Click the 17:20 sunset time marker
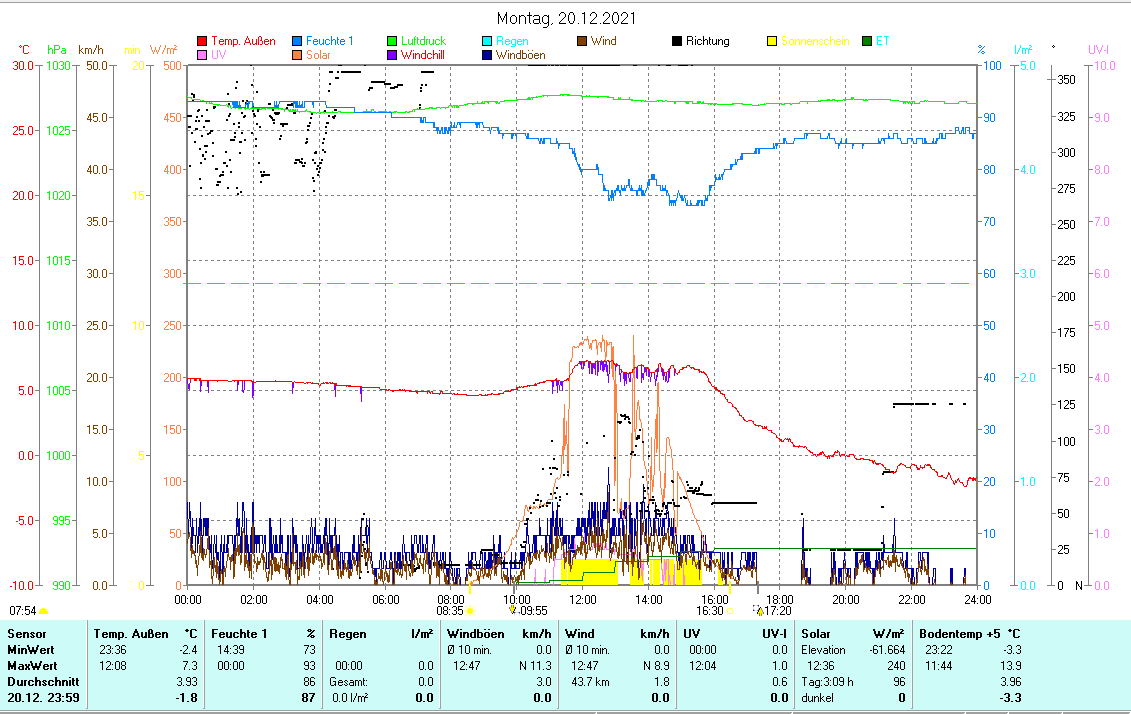Image resolution: width=1131 pixels, height=714 pixels. [777, 610]
